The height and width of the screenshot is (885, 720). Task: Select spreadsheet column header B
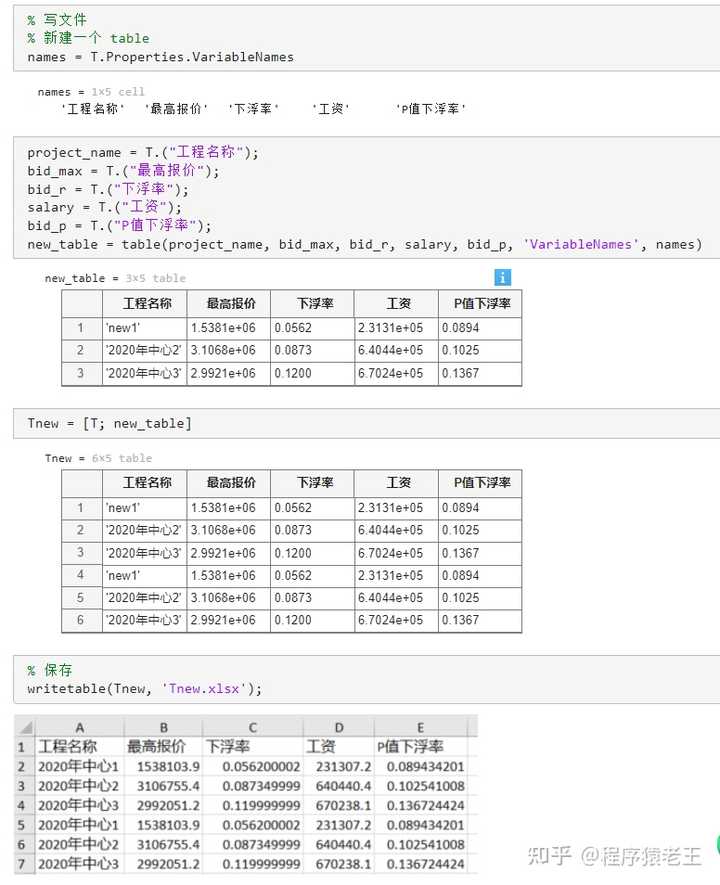point(163,728)
